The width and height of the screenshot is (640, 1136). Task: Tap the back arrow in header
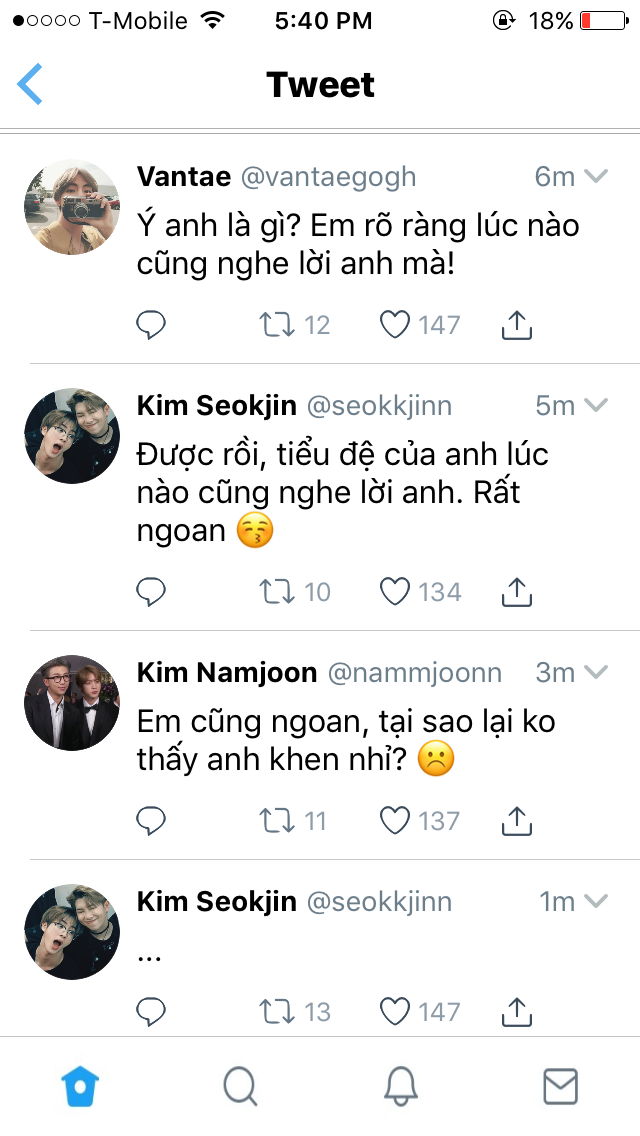click(x=30, y=84)
